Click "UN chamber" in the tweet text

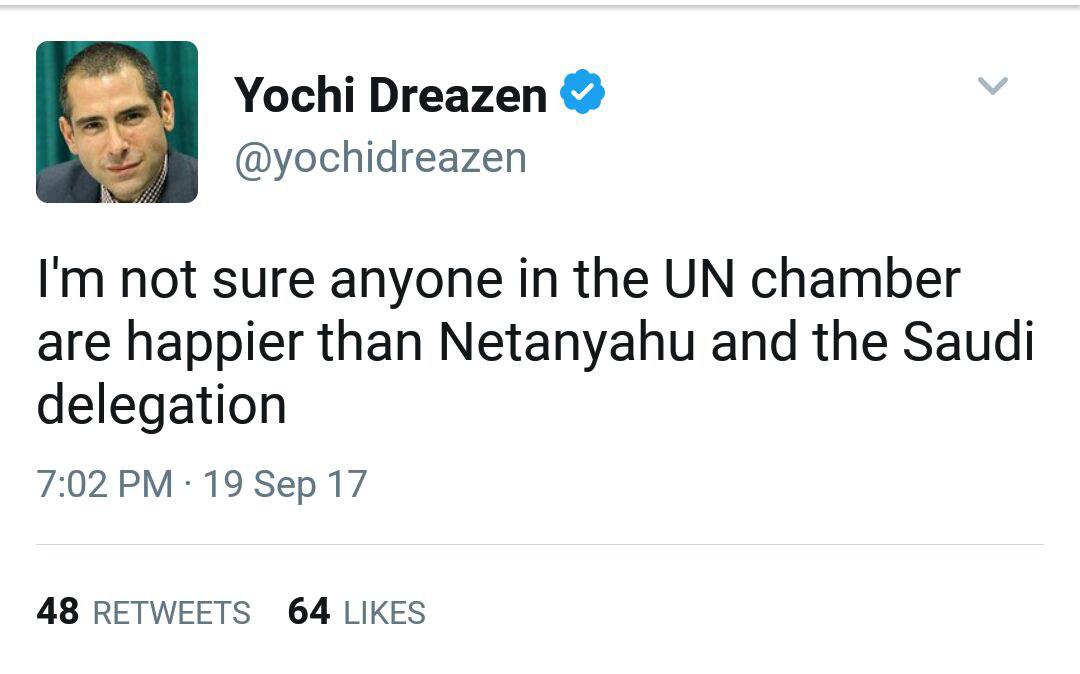pyautogui.click(x=812, y=280)
